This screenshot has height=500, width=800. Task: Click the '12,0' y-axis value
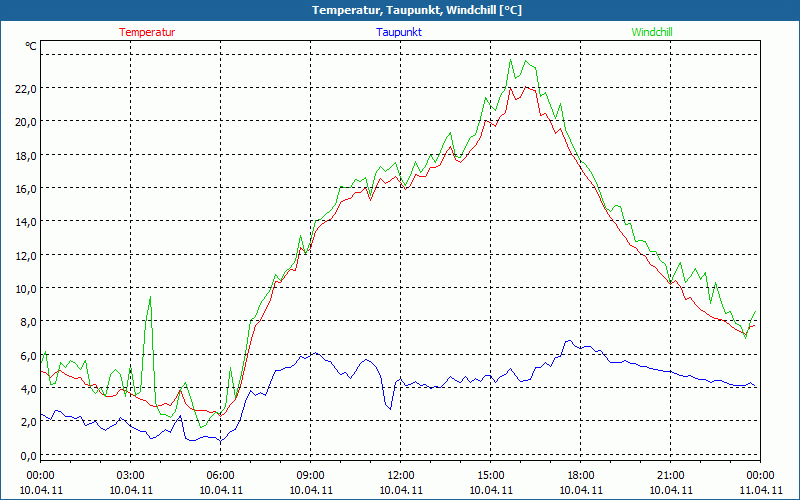[26, 255]
